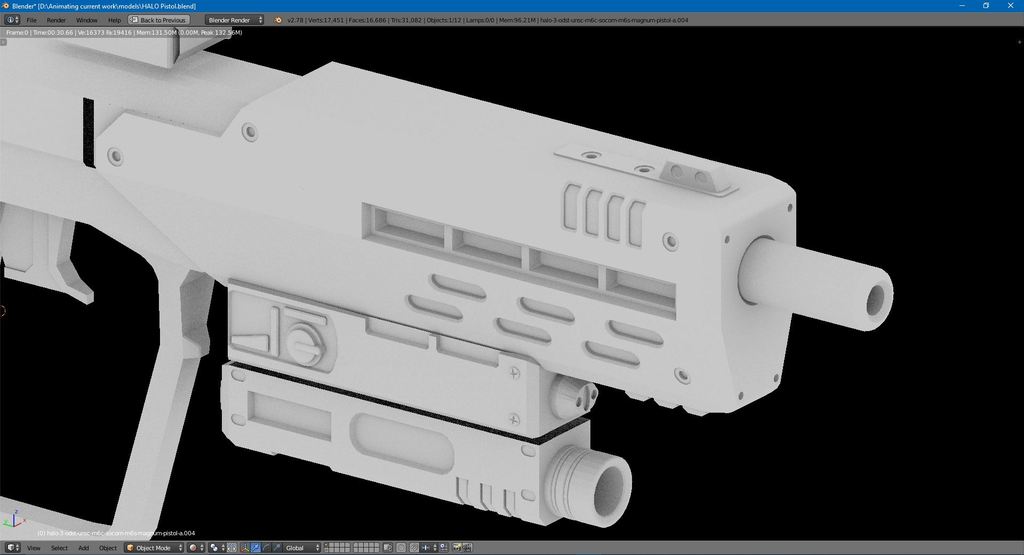This screenshot has height=555, width=1024.
Task: Click the Blender logo icon in header
Action: [278, 20]
